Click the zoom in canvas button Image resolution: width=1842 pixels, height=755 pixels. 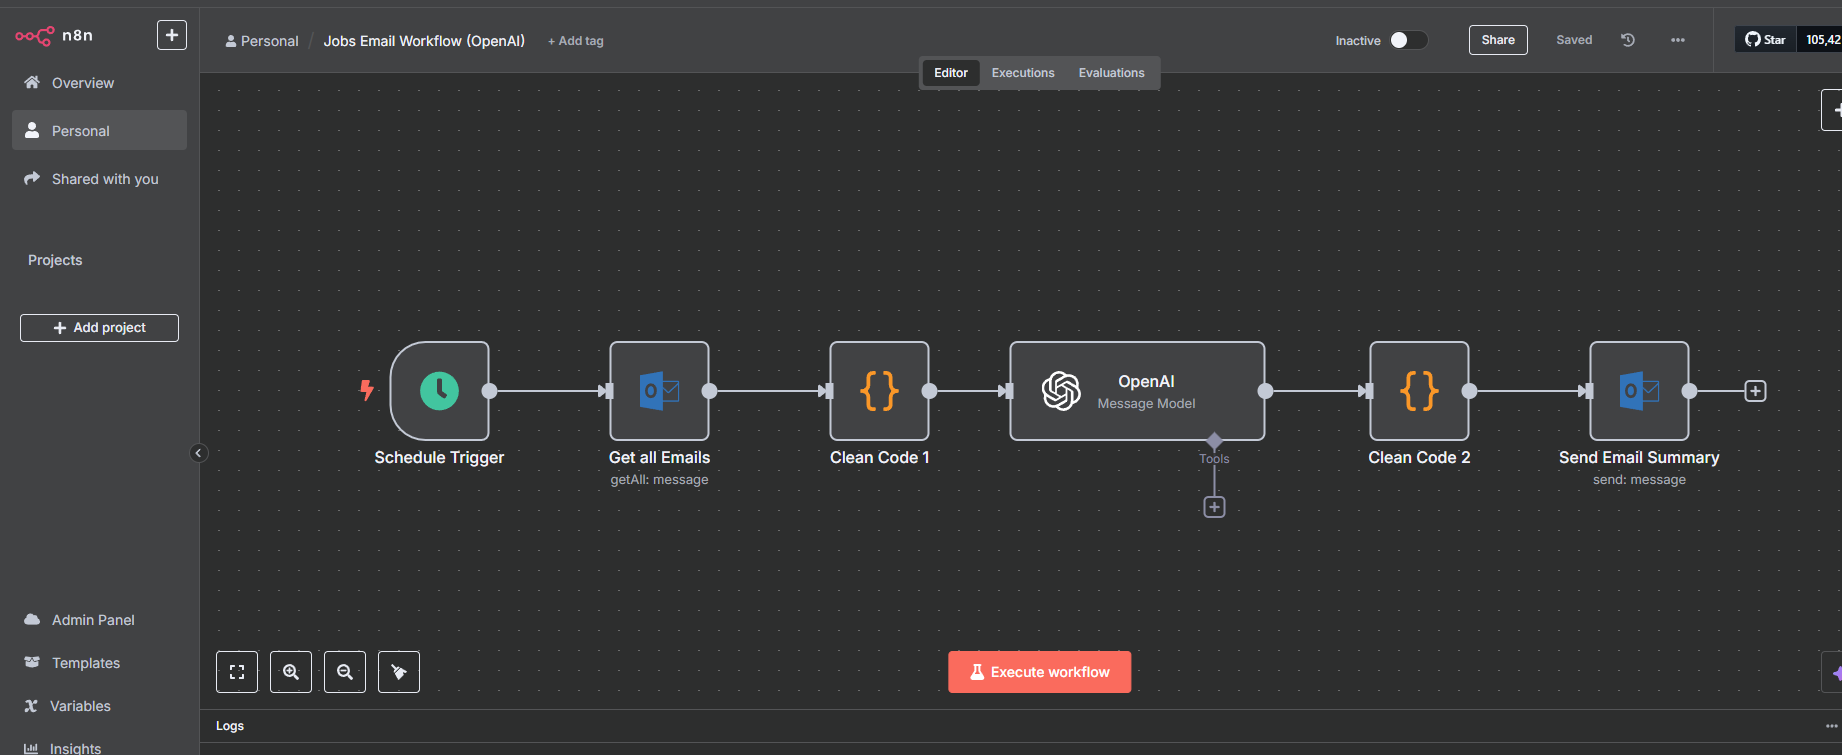point(291,672)
